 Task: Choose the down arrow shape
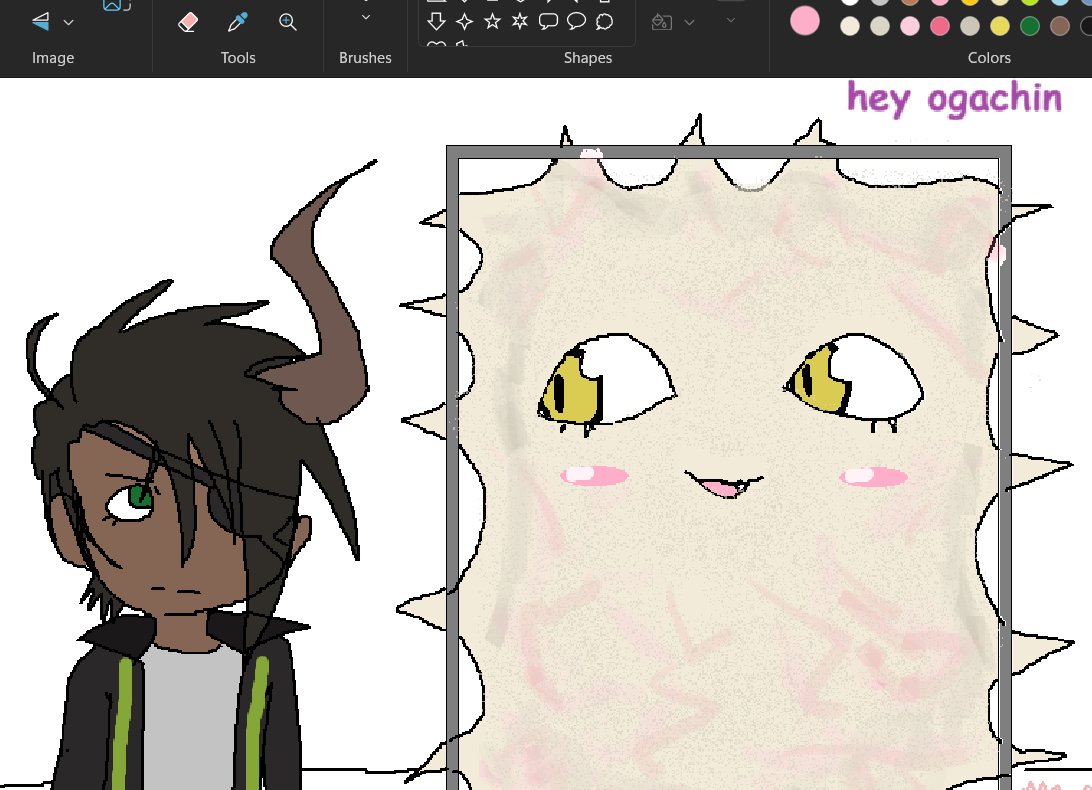coord(436,21)
